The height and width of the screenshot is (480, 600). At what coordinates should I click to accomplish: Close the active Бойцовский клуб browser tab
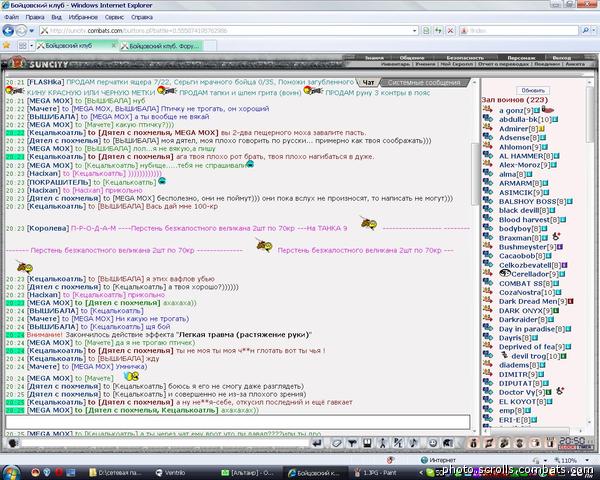coord(113,46)
